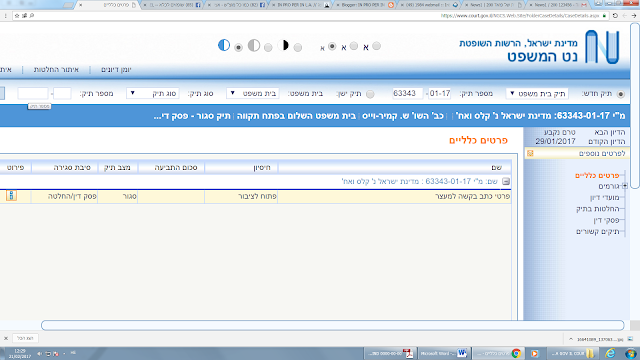Click the חיסיון column header
The width and height of the screenshot is (640, 360).
[x=241, y=167]
